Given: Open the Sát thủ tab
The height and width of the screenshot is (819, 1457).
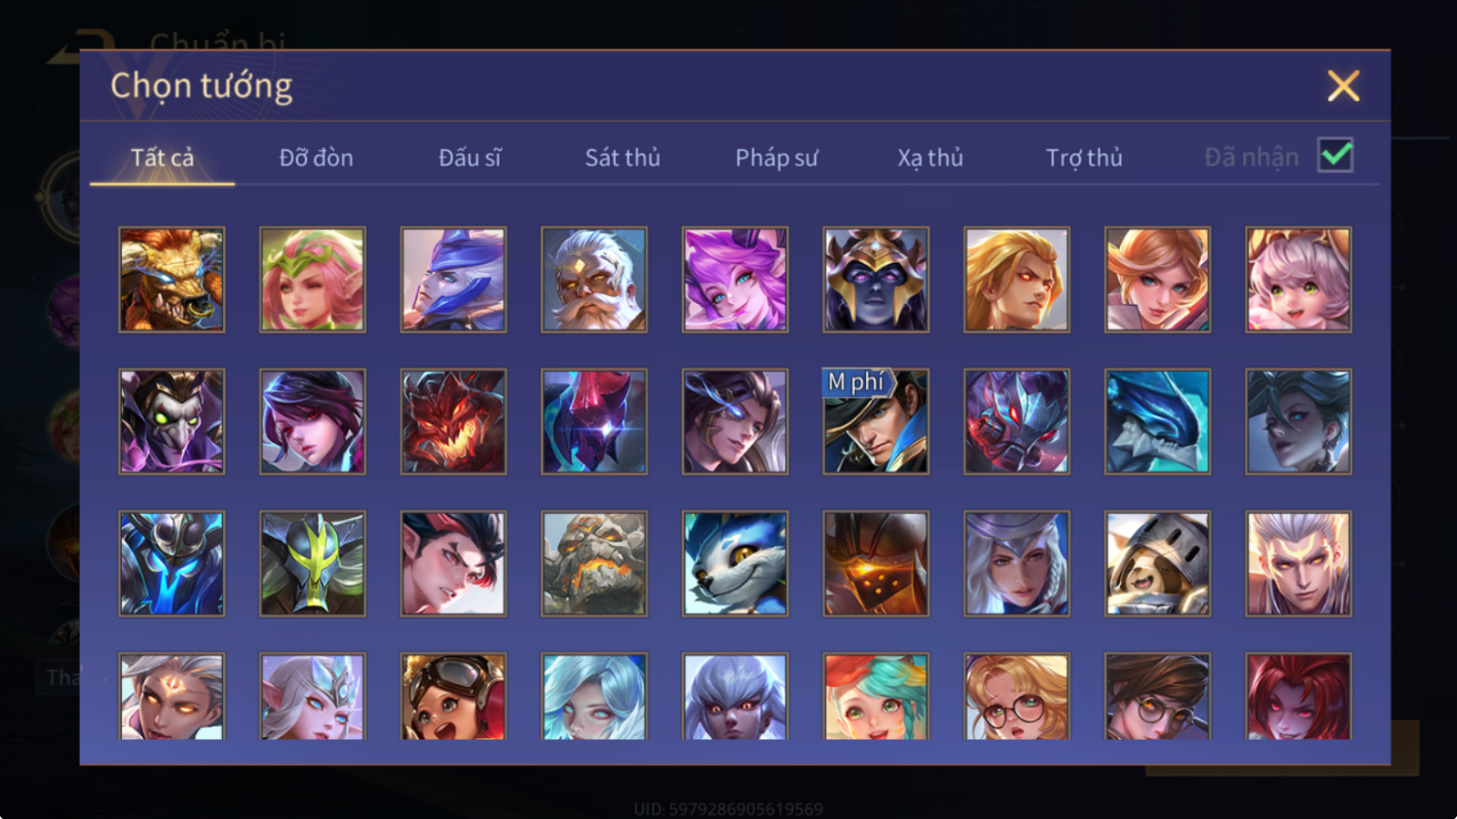Looking at the screenshot, I should pyautogui.click(x=622, y=158).
